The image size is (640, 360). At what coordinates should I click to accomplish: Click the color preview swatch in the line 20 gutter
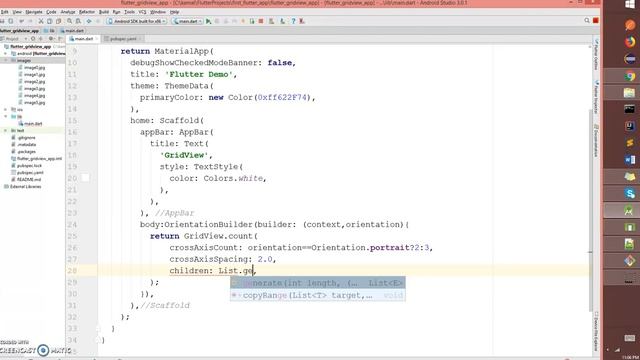click(85, 178)
